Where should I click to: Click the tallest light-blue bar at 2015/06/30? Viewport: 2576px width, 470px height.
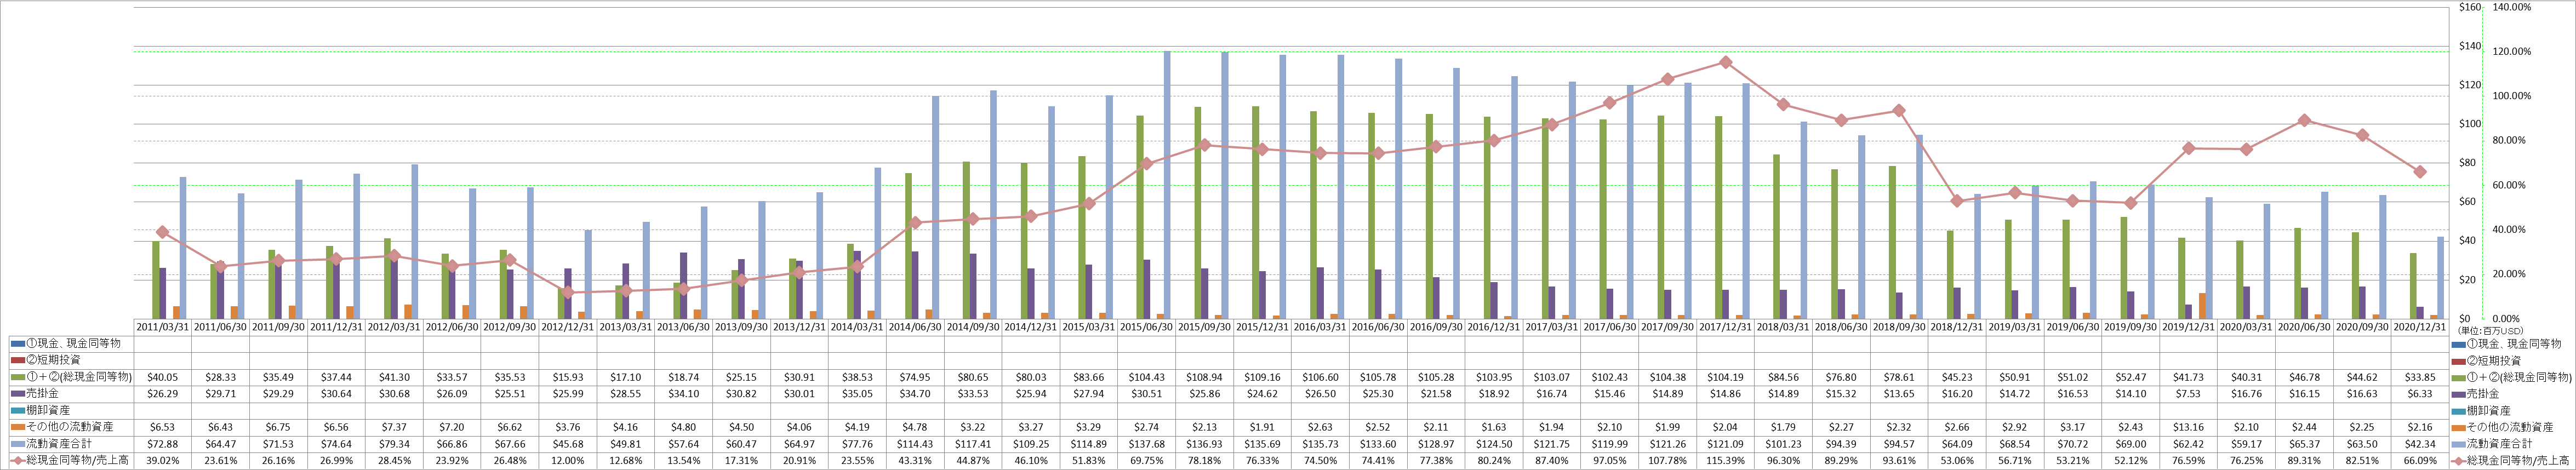(1167, 185)
